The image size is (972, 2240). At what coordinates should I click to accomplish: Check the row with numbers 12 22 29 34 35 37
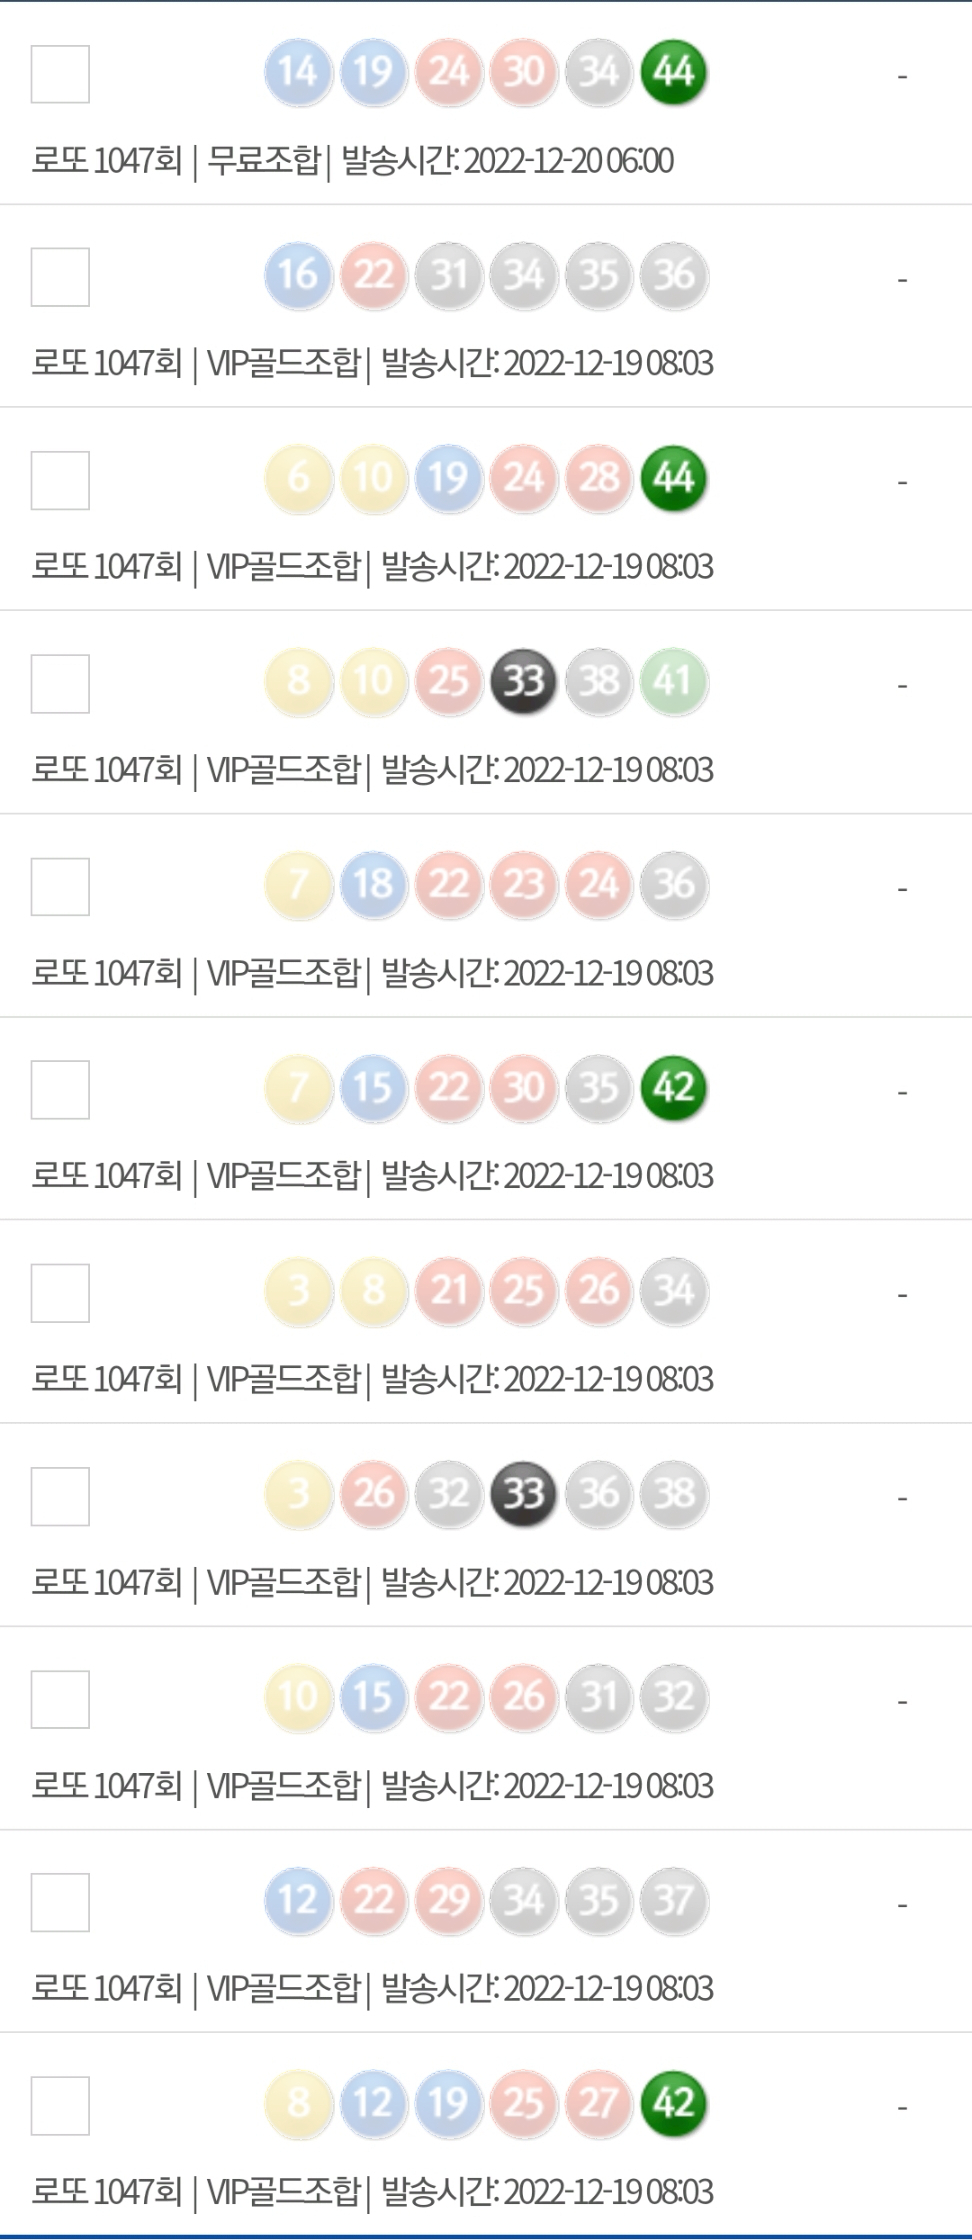[60, 1902]
